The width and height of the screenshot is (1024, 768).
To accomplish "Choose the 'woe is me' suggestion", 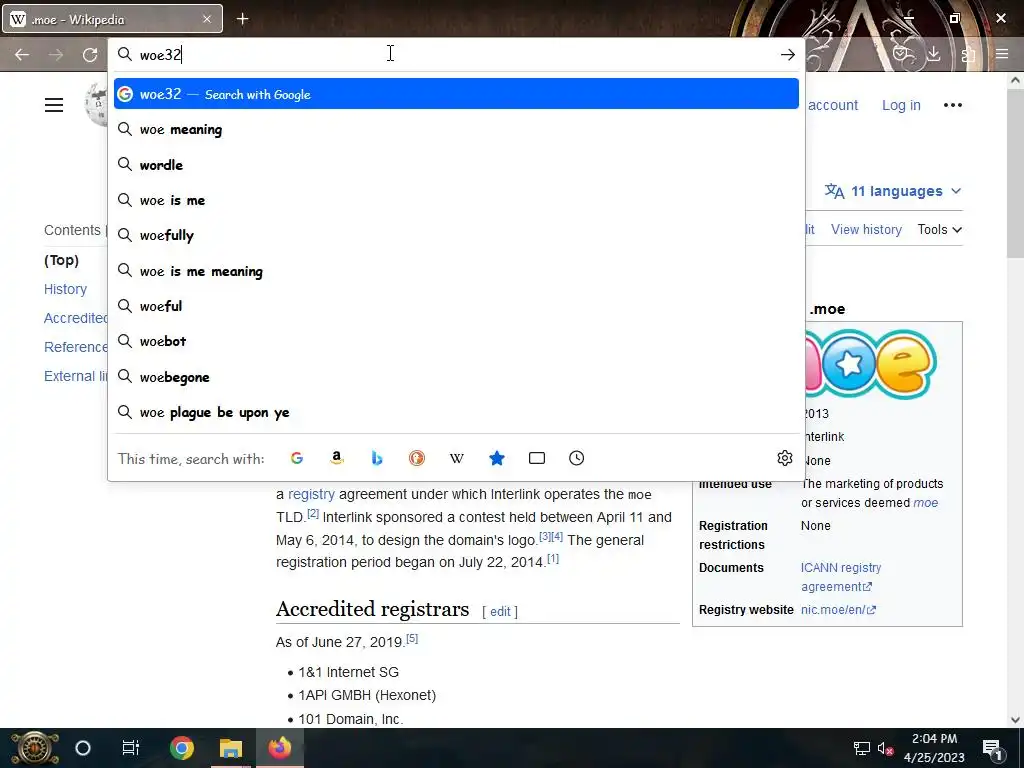I will [456, 200].
